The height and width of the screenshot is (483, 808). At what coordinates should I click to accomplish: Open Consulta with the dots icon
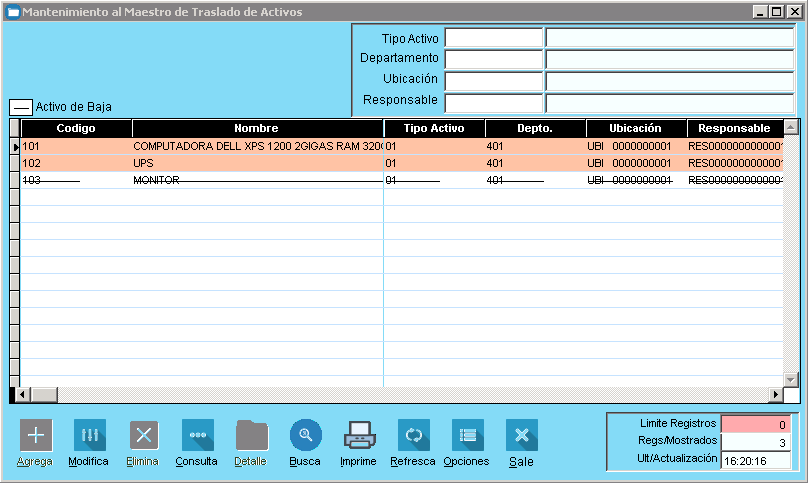(x=197, y=435)
